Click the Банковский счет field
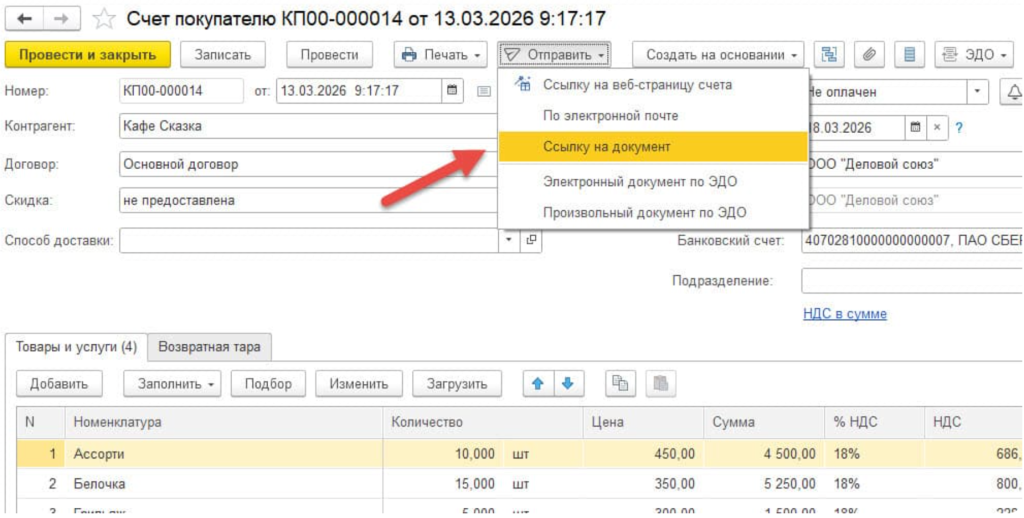This screenshot has height=518, width=1024. [x=912, y=241]
